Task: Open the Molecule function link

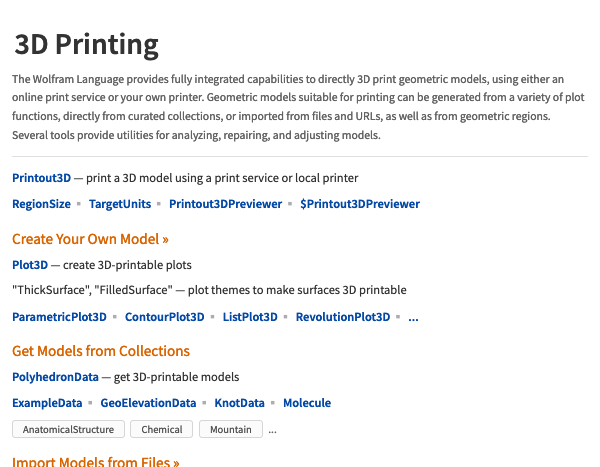Action: tap(307, 403)
